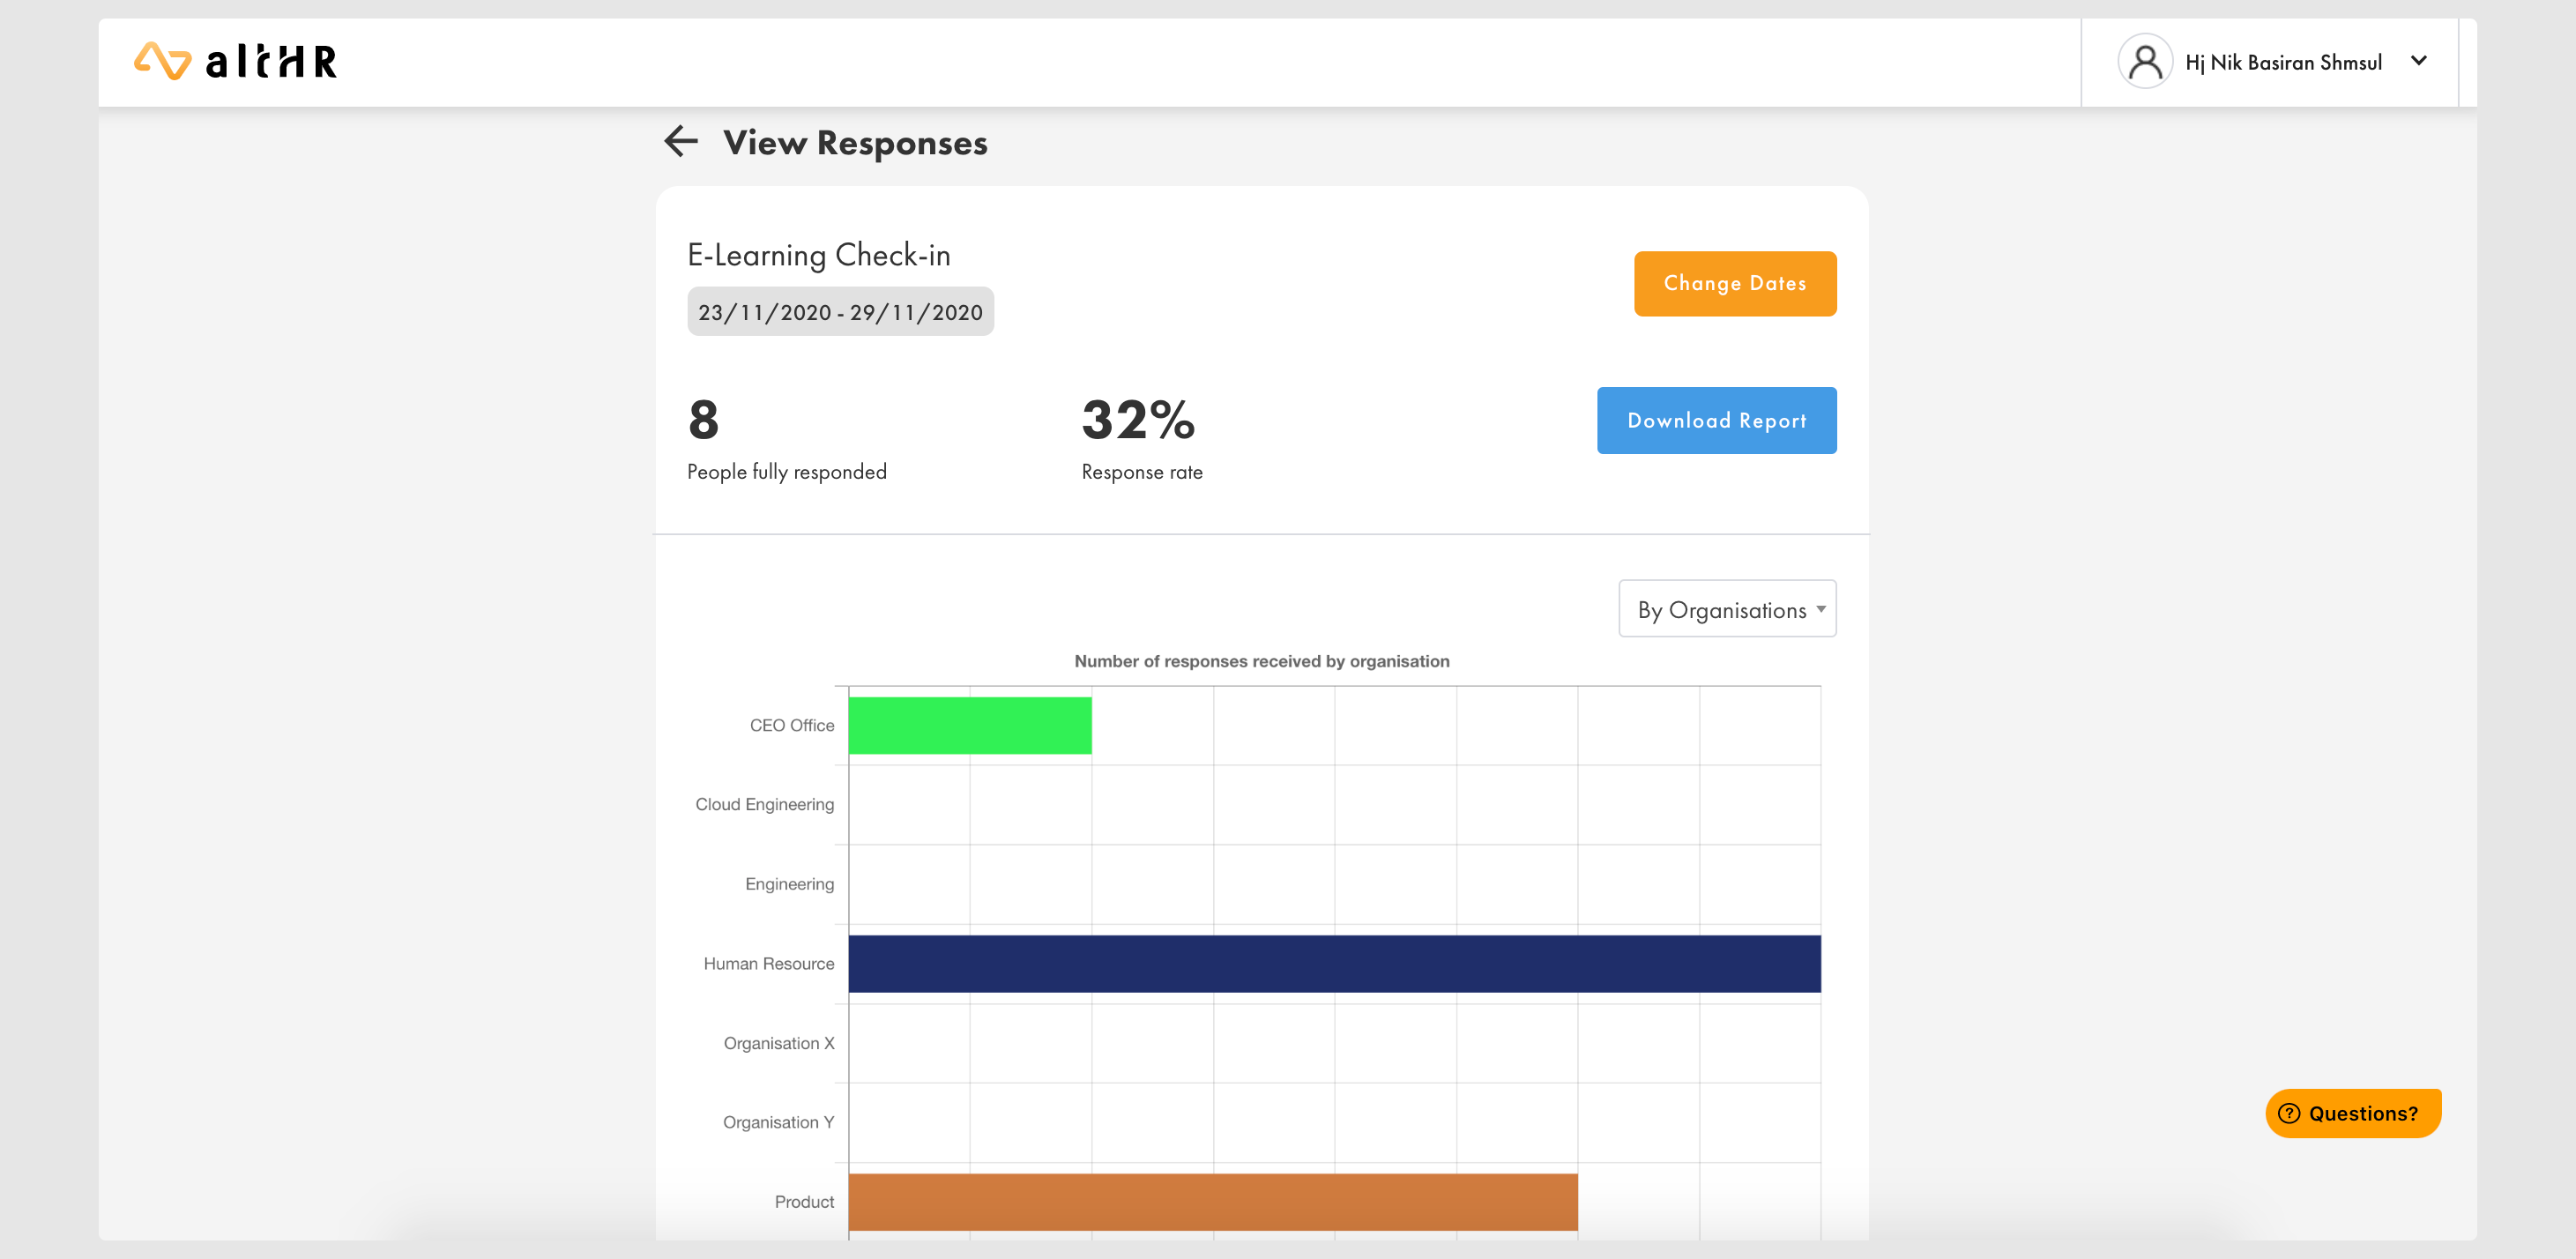Click the E-Learning Check-in title
The height and width of the screenshot is (1259, 2576).
coord(818,255)
